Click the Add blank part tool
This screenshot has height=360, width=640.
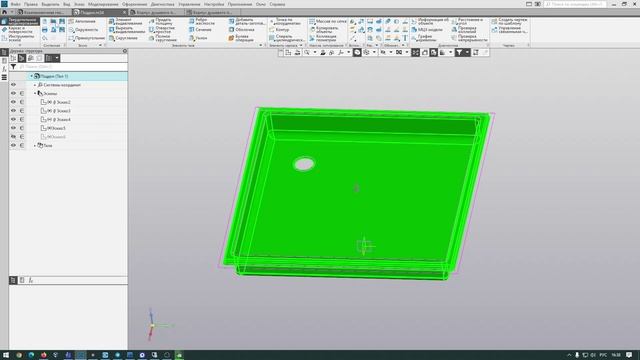pos(247,21)
